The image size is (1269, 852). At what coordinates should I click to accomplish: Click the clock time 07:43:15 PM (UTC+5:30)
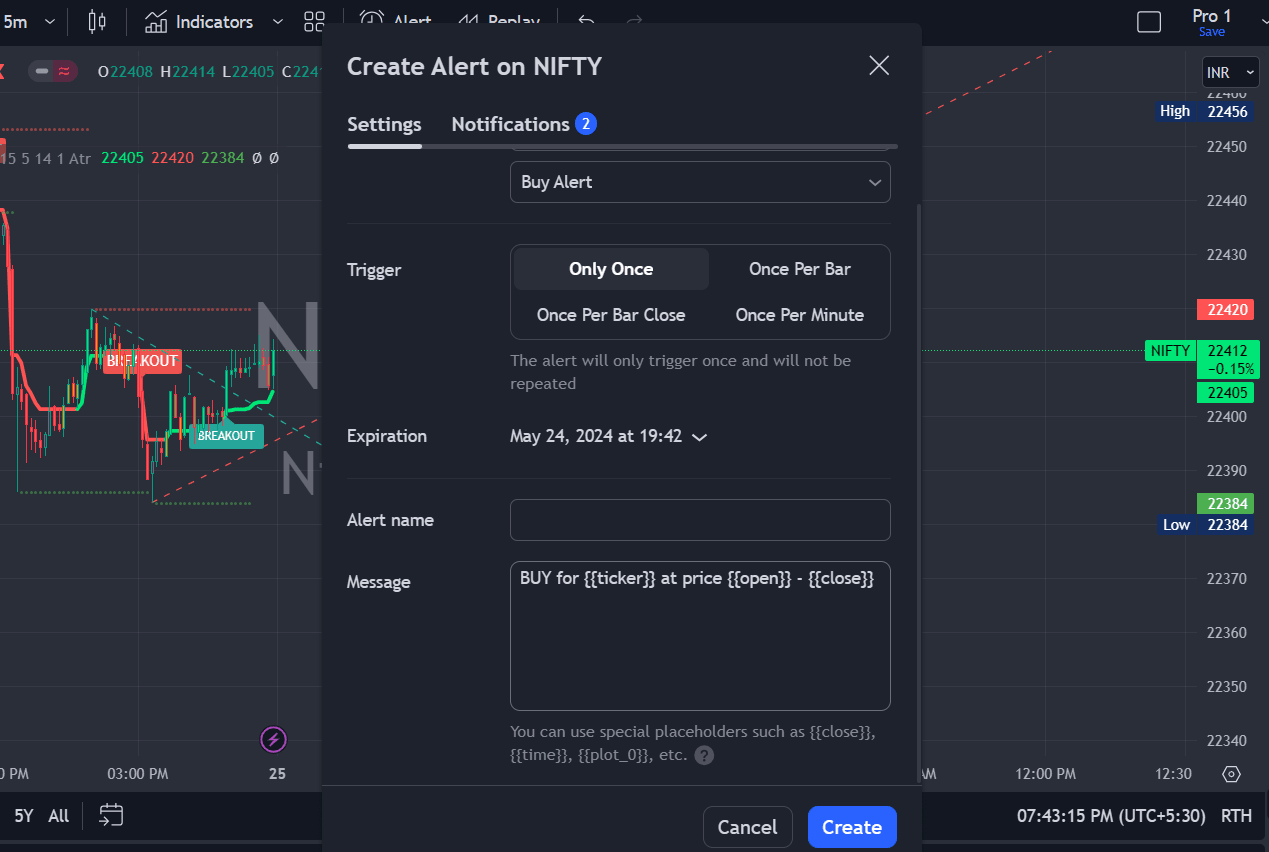coord(1111,815)
